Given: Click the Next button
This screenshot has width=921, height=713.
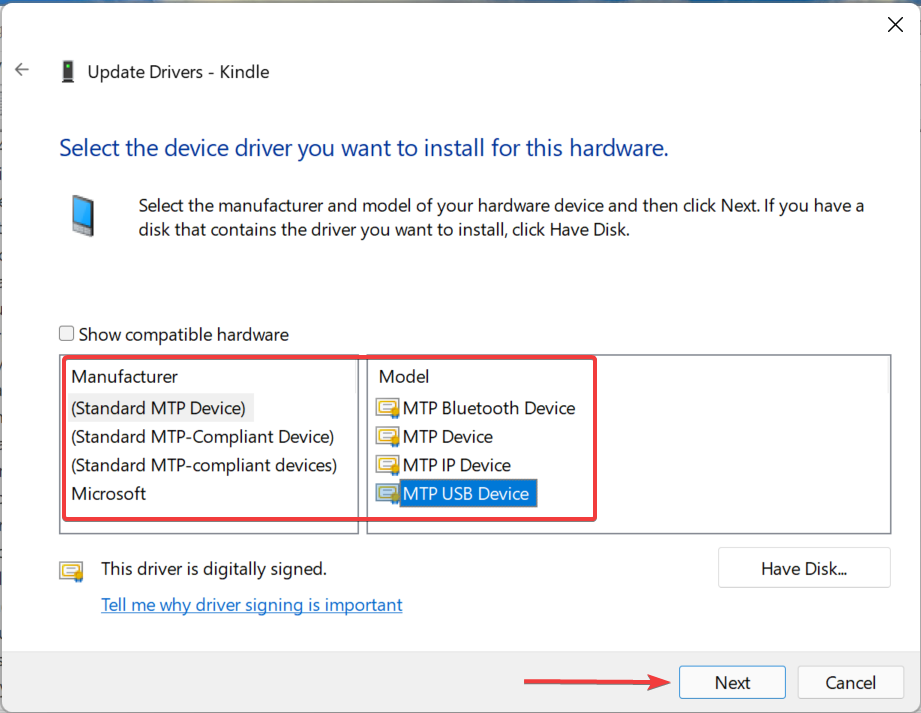Looking at the screenshot, I should click(732, 682).
